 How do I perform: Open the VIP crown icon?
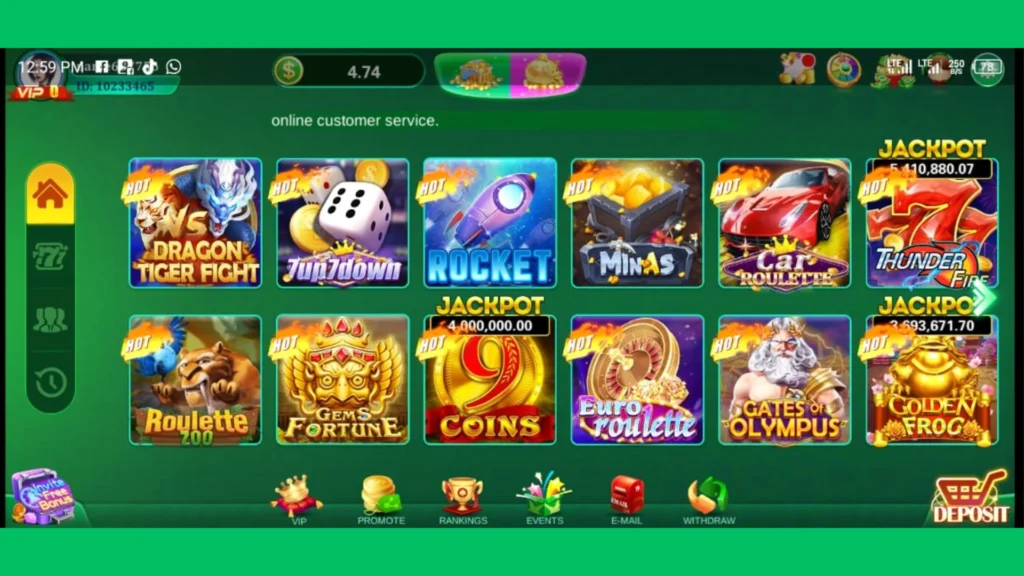[x=297, y=500]
